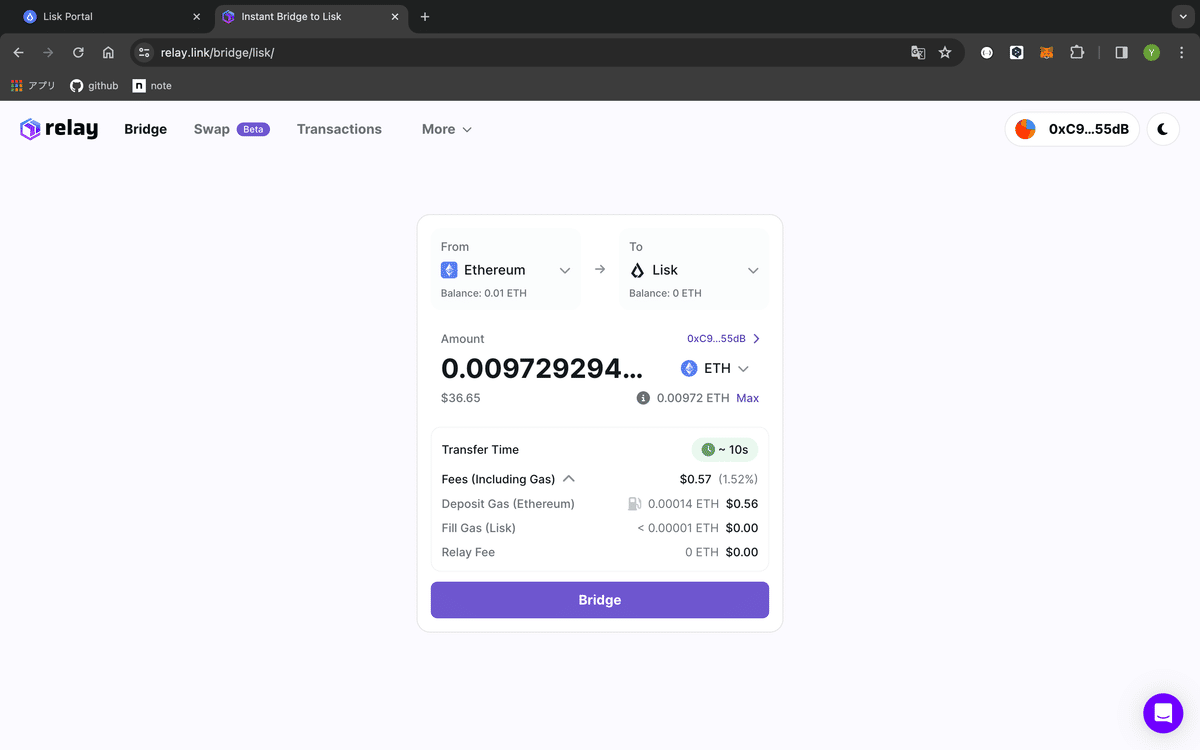This screenshot has width=1200, height=750.
Task: Click the square dark extension icon beside MetaMask
Action: [x=1017, y=52]
